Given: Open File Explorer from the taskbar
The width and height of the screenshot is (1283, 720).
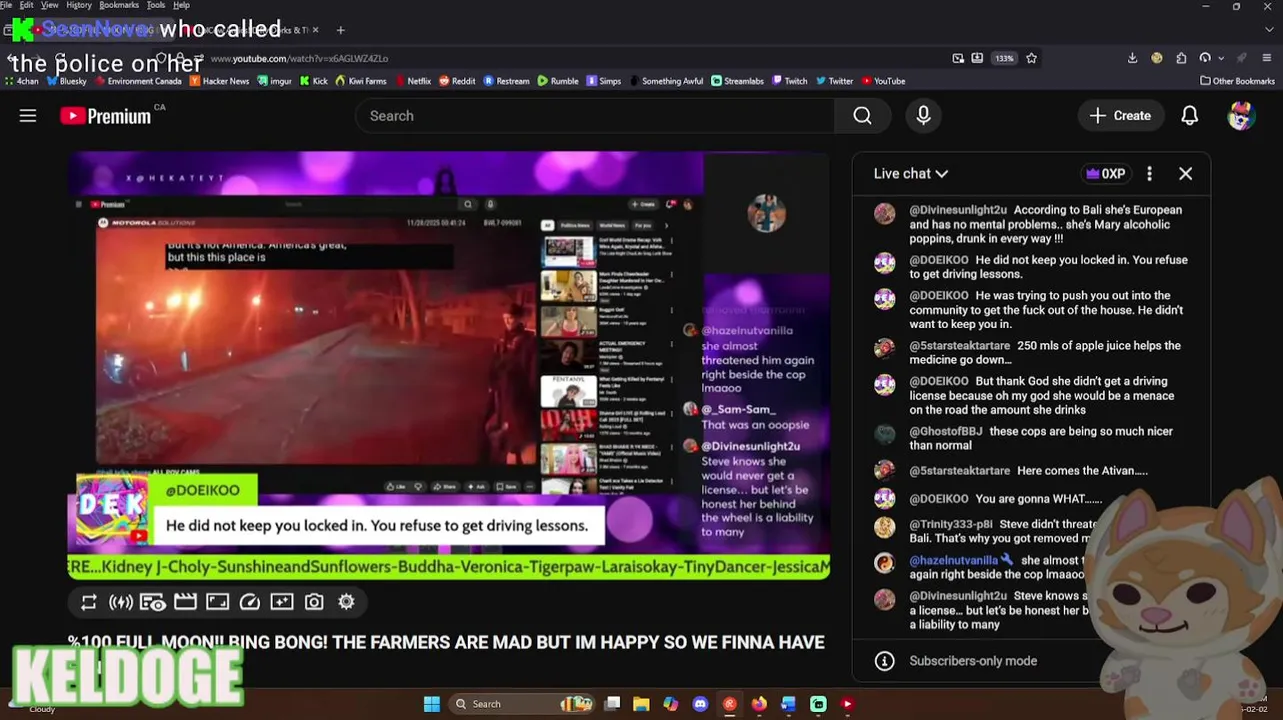Looking at the screenshot, I should 641,704.
